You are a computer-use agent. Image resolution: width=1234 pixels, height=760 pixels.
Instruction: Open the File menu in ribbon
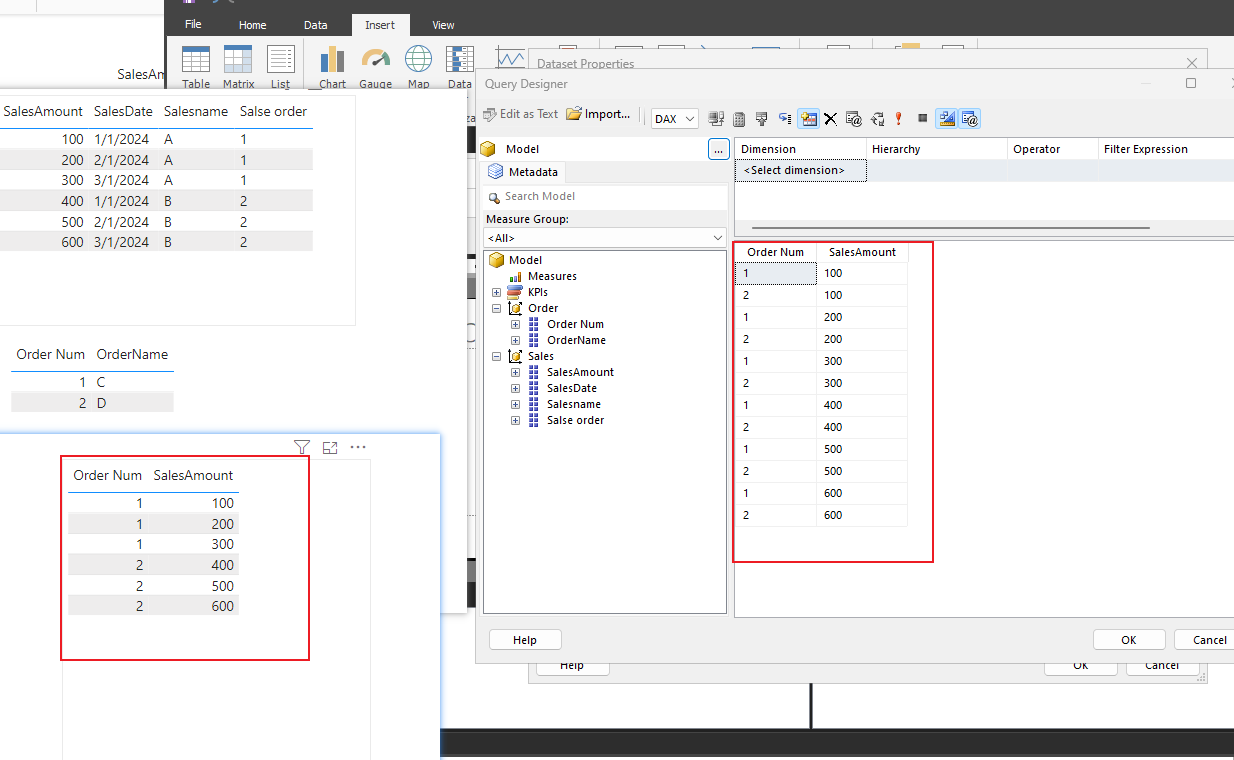[193, 24]
